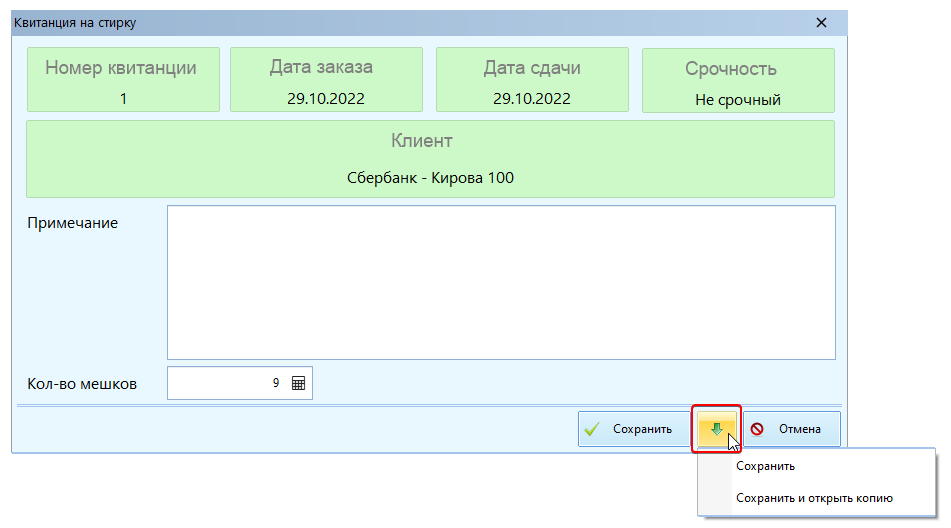Focus the Примечание text area
The height and width of the screenshot is (528, 951).
point(500,282)
